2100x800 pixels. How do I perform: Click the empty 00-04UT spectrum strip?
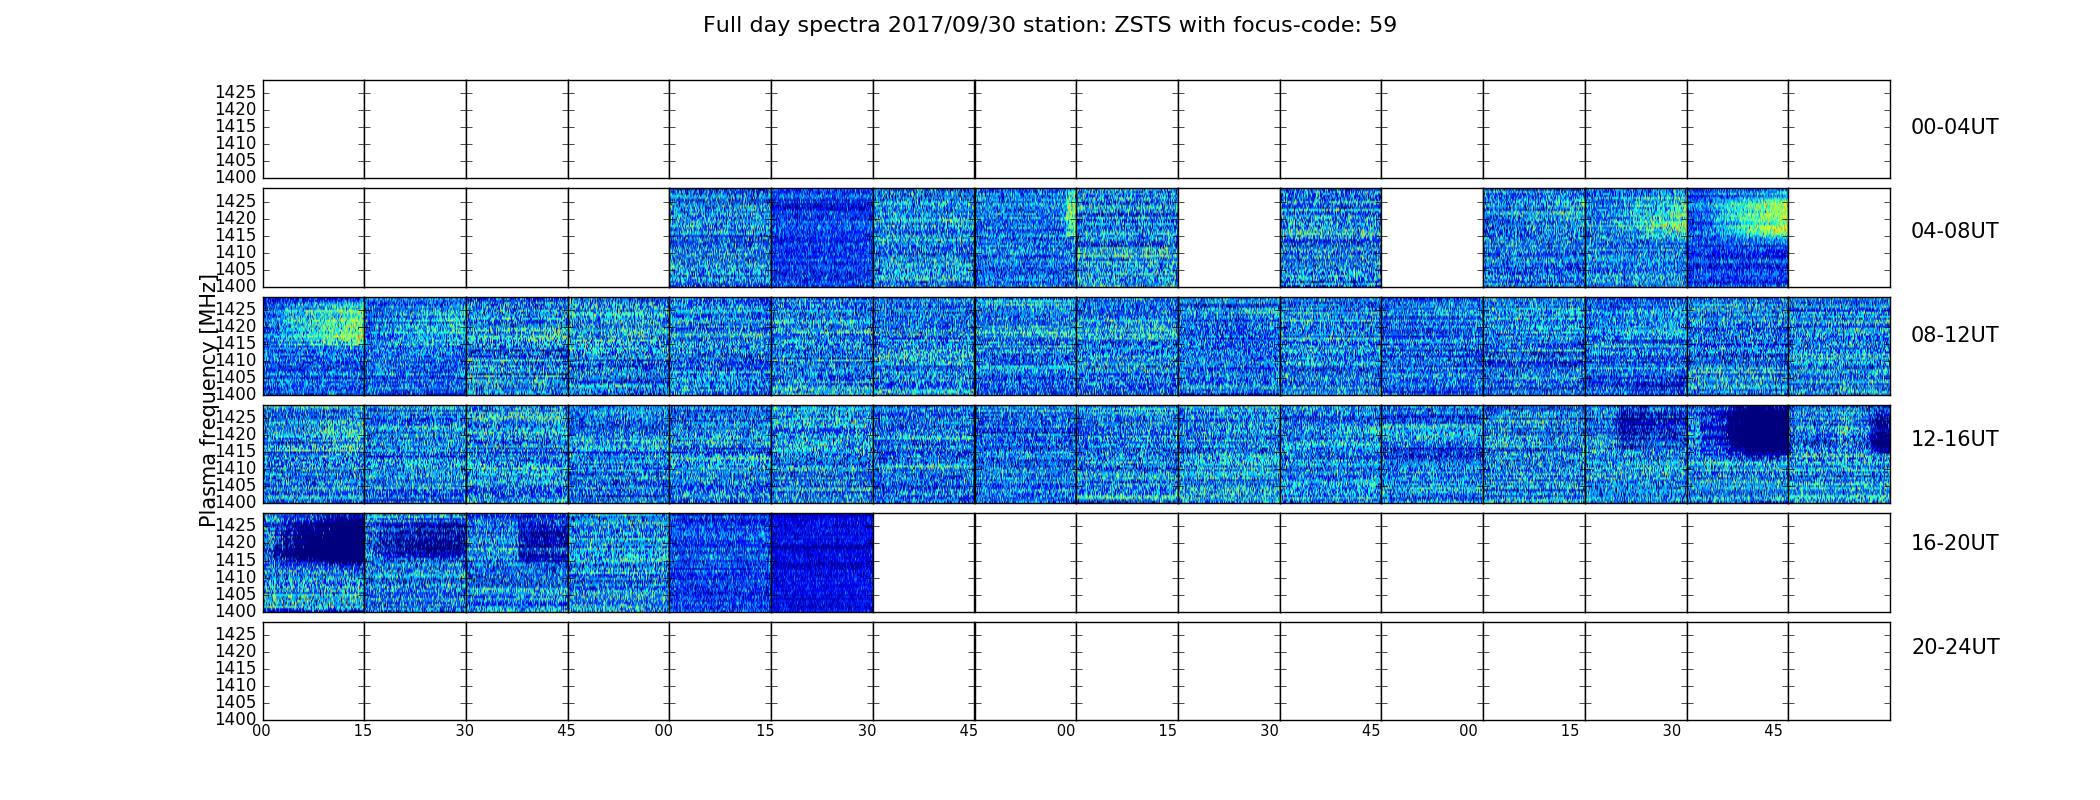coord(1076,129)
